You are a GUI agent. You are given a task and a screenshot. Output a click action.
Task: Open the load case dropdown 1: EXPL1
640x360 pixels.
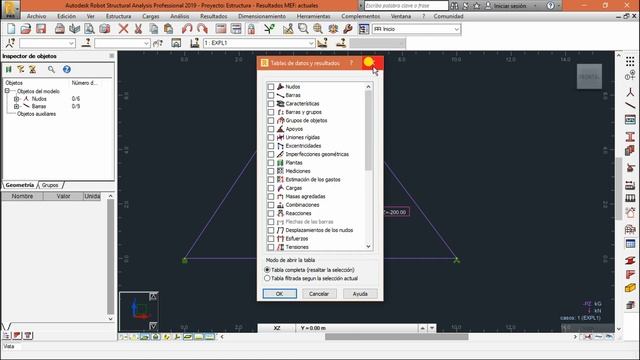point(259,43)
